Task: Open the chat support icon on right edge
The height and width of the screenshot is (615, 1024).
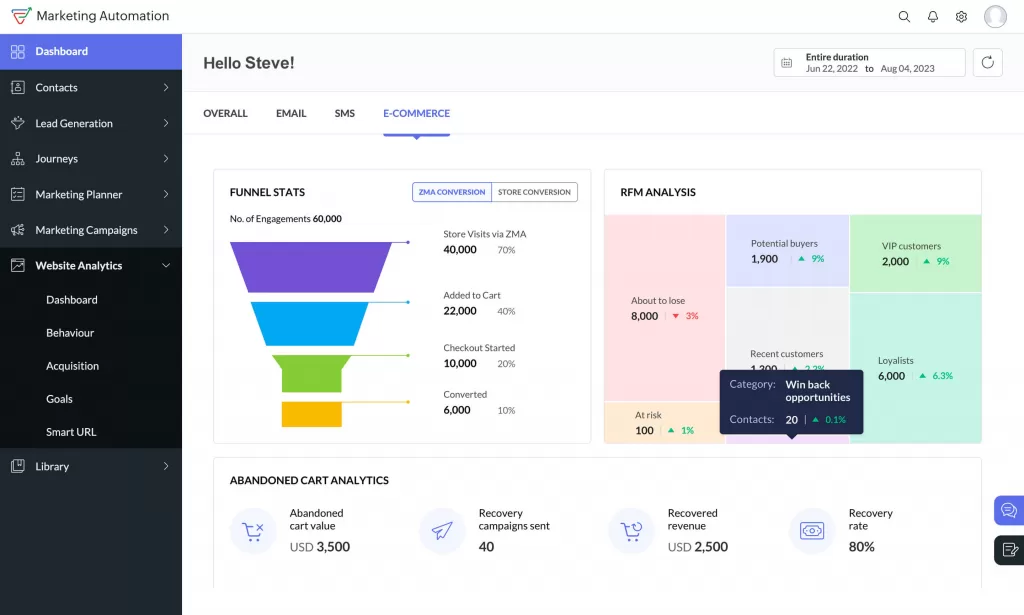Action: [1008, 510]
